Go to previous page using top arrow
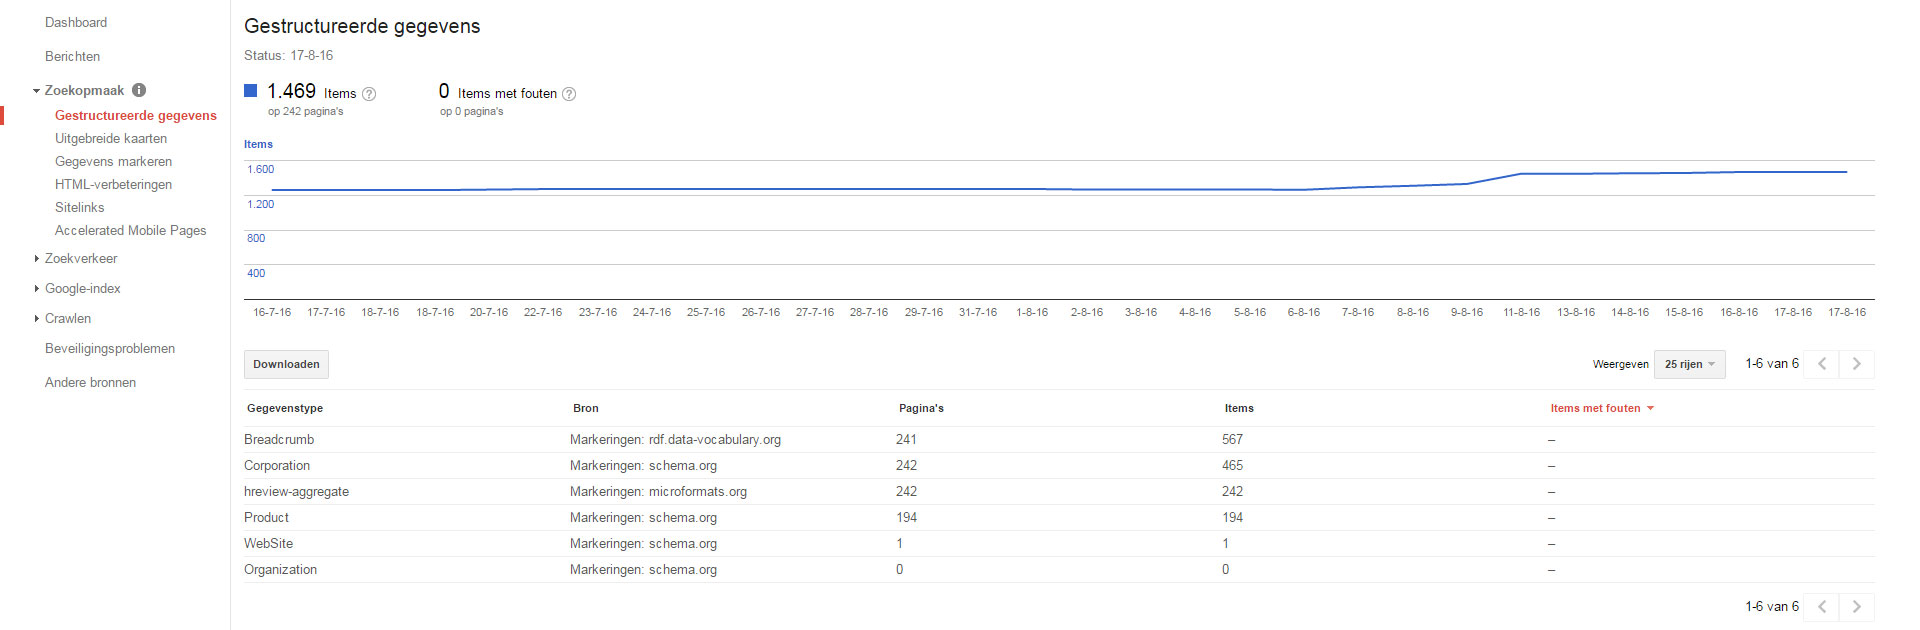 point(1822,364)
